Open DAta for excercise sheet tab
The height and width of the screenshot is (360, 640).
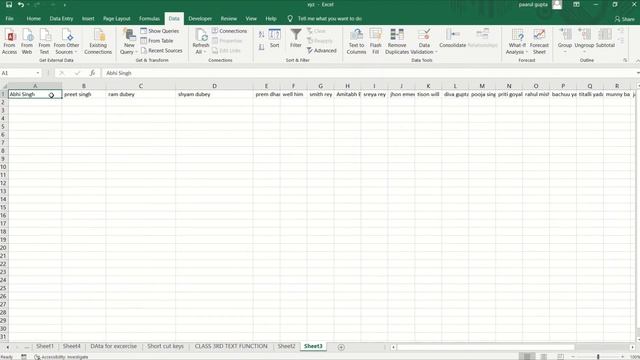click(x=113, y=346)
